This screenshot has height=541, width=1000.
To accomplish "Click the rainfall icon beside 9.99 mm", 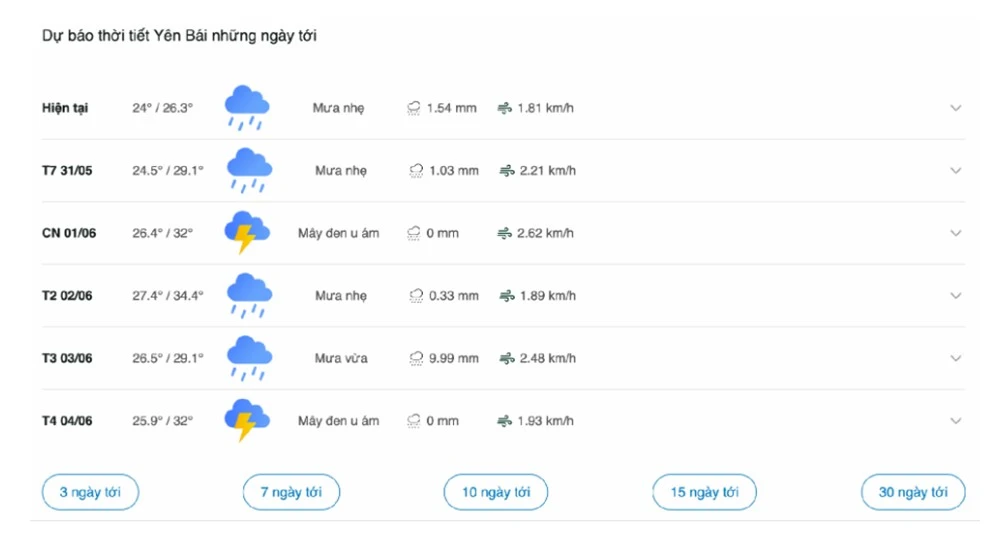I will tap(416, 358).
